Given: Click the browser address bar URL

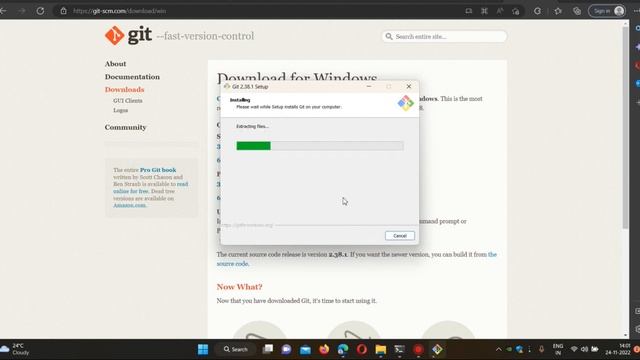Looking at the screenshot, I should 119,11.
